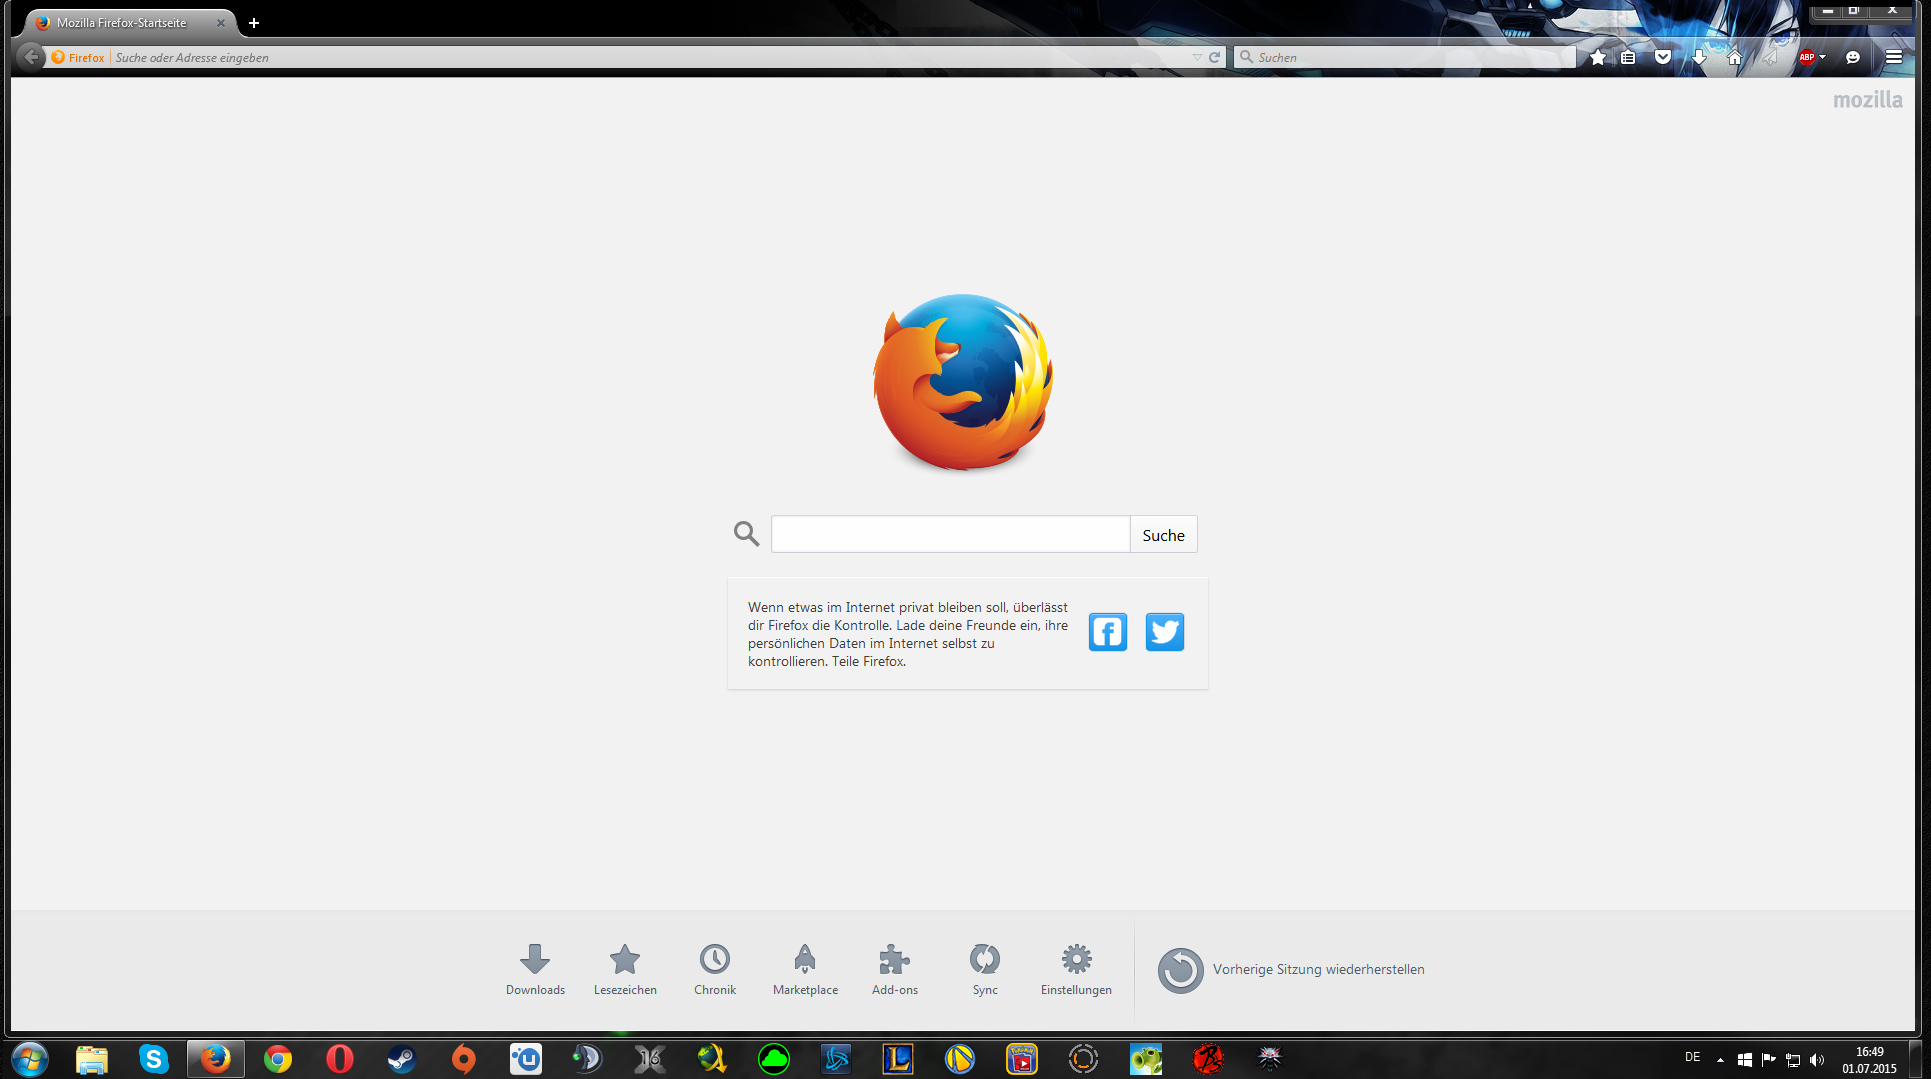The image size is (1931, 1079).
Task: Open network tray icon
Action: pos(1793,1060)
